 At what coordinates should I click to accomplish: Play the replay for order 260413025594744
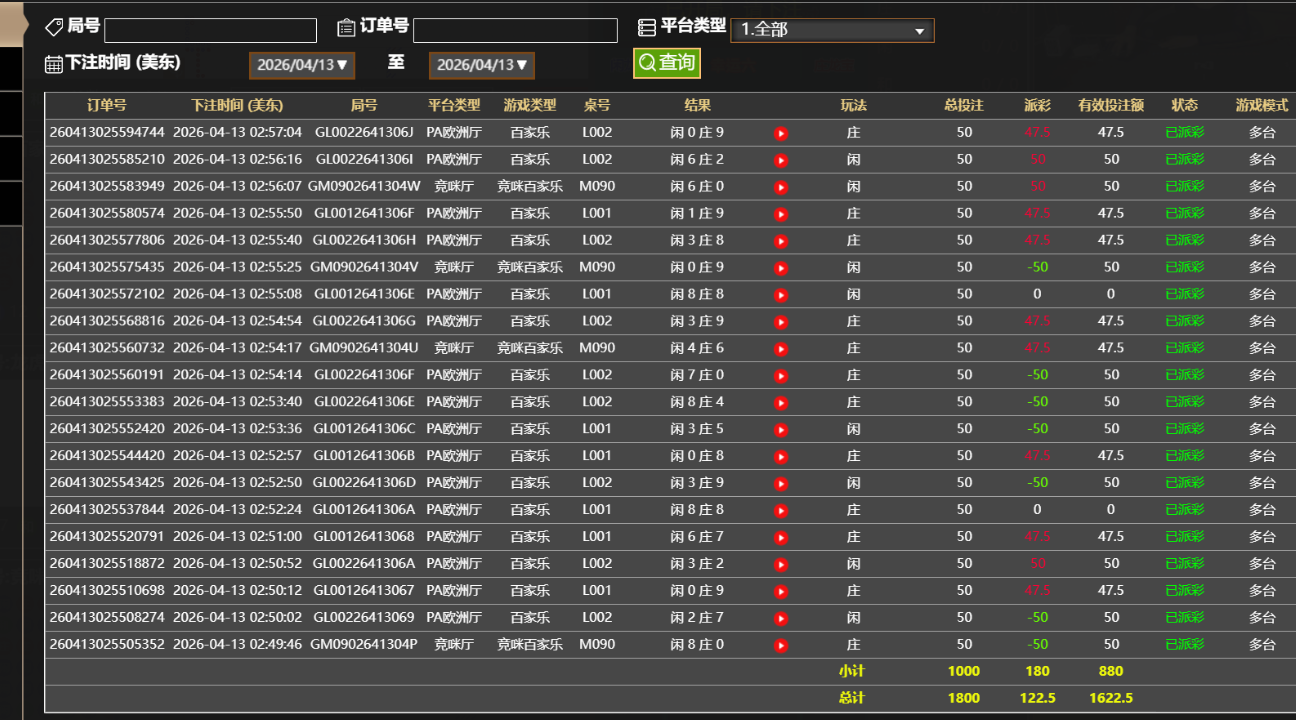coord(781,132)
